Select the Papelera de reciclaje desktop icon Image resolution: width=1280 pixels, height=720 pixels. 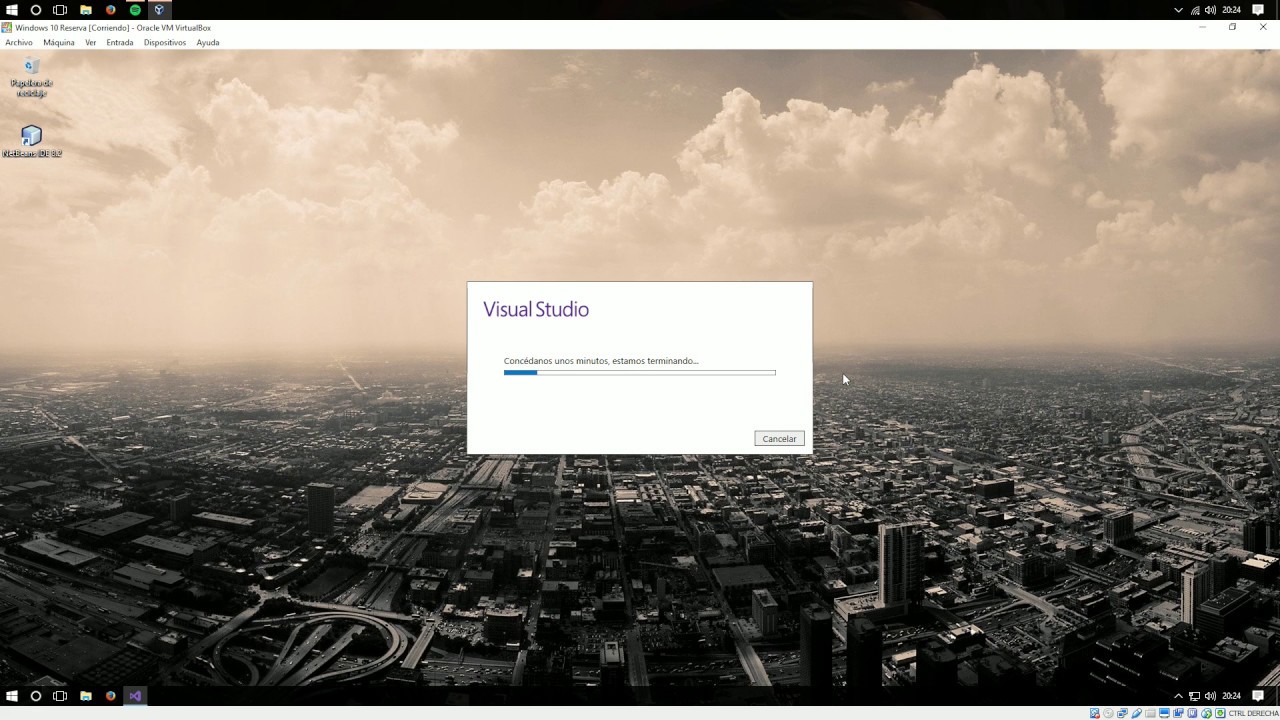31,78
